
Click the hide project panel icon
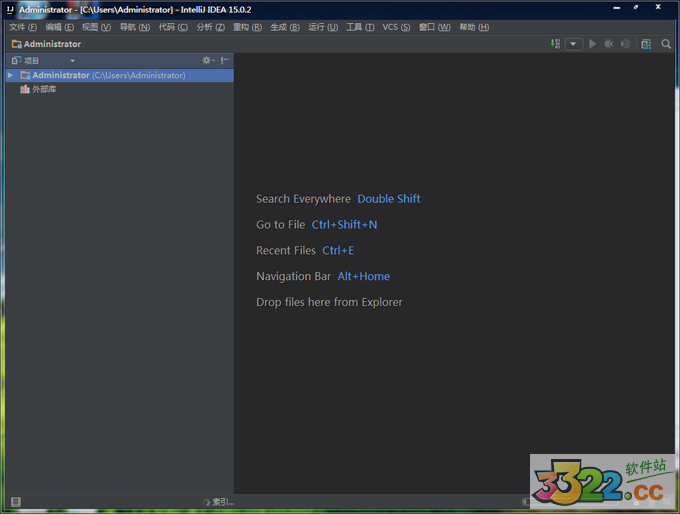[x=225, y=60]
